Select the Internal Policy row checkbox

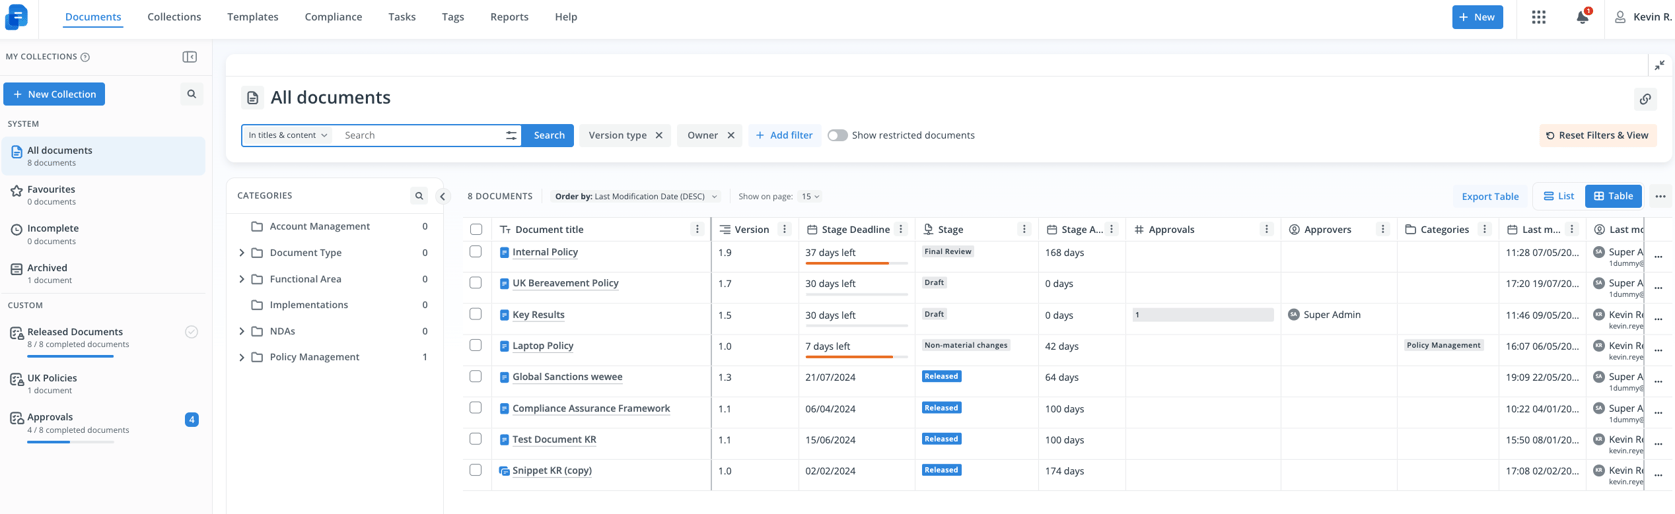476,252
